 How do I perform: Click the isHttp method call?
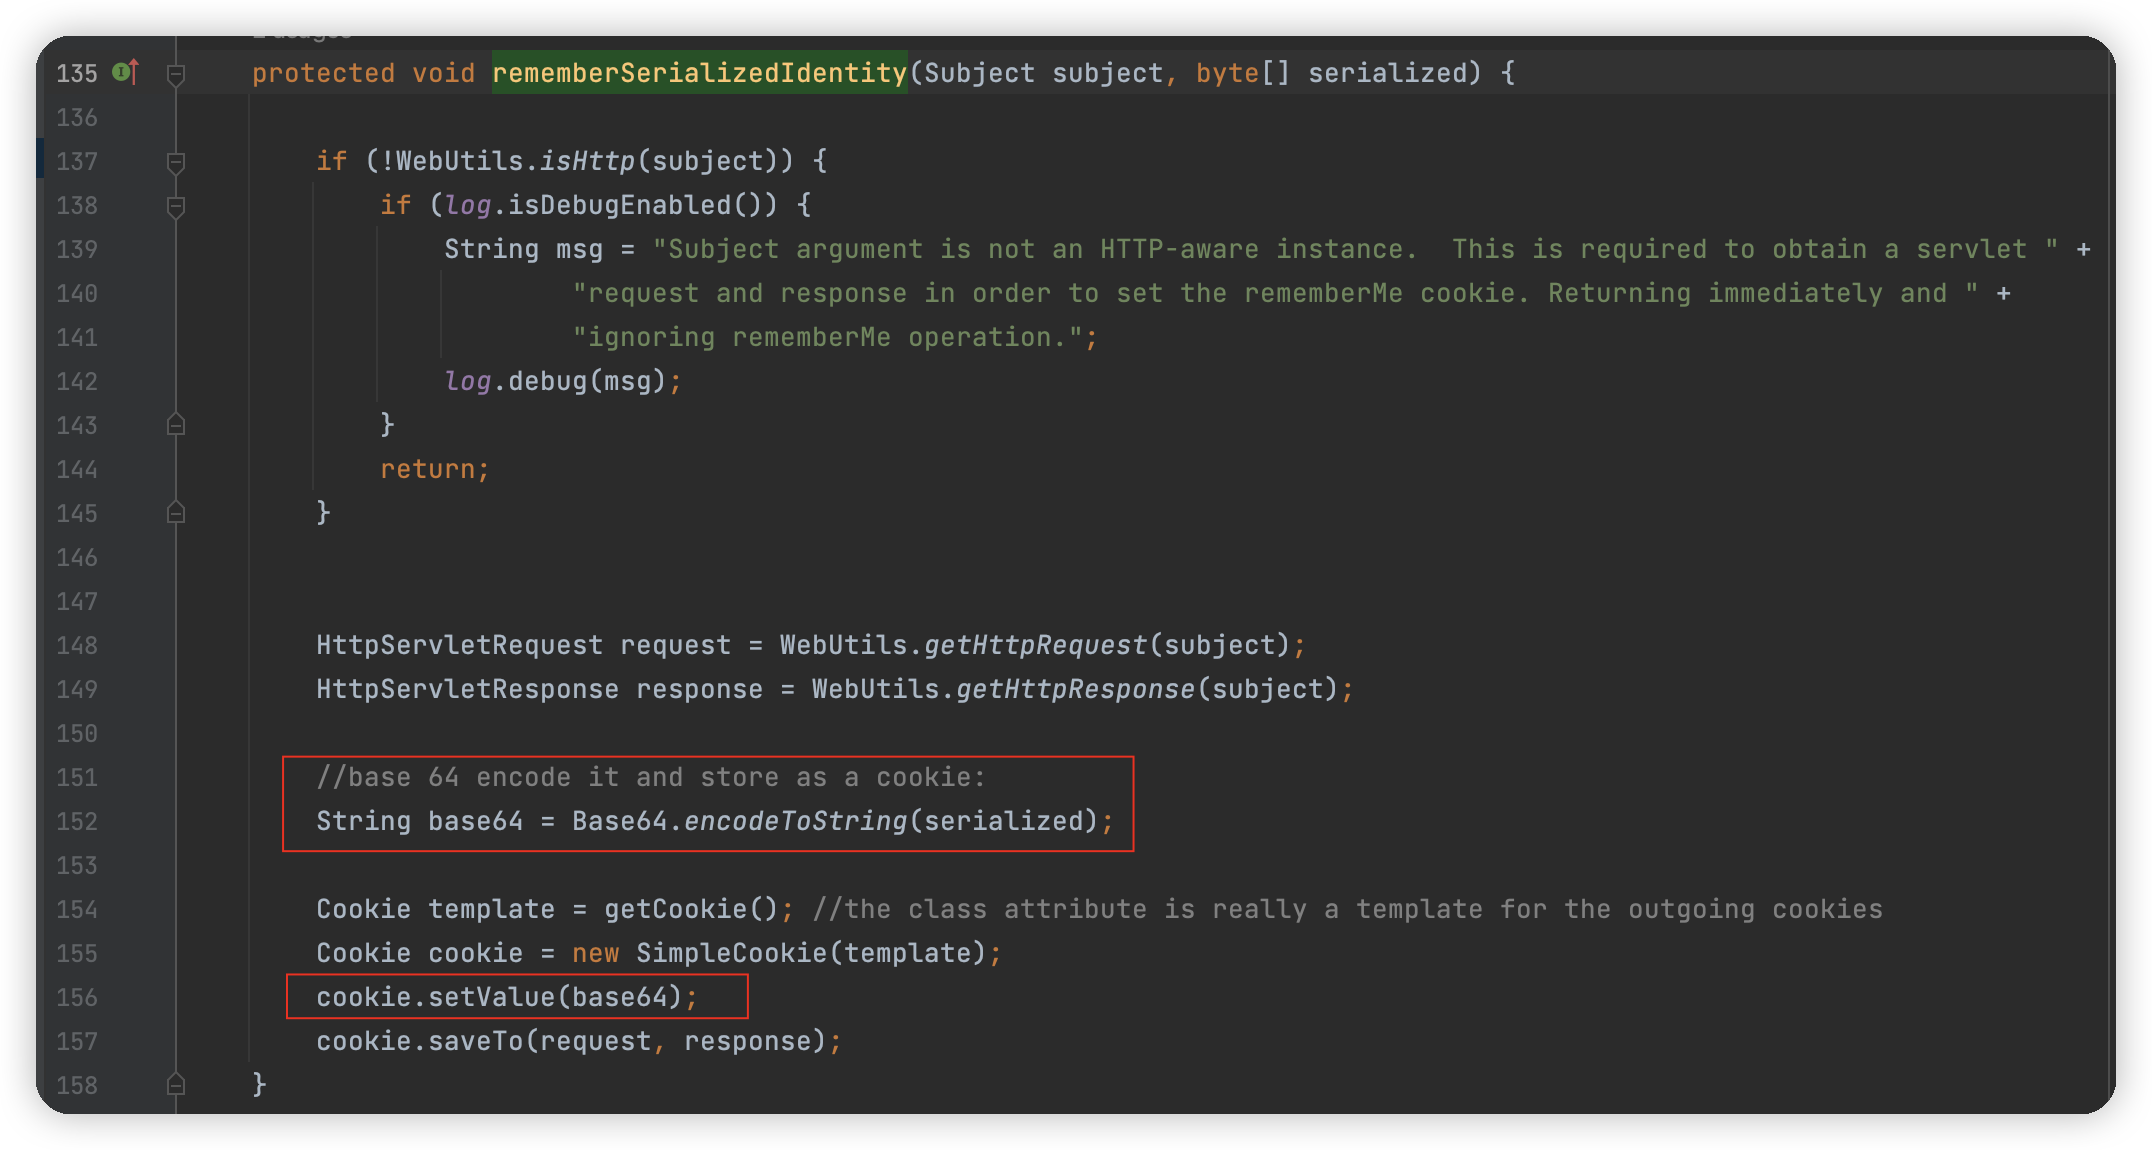click(x=587, y=161)
